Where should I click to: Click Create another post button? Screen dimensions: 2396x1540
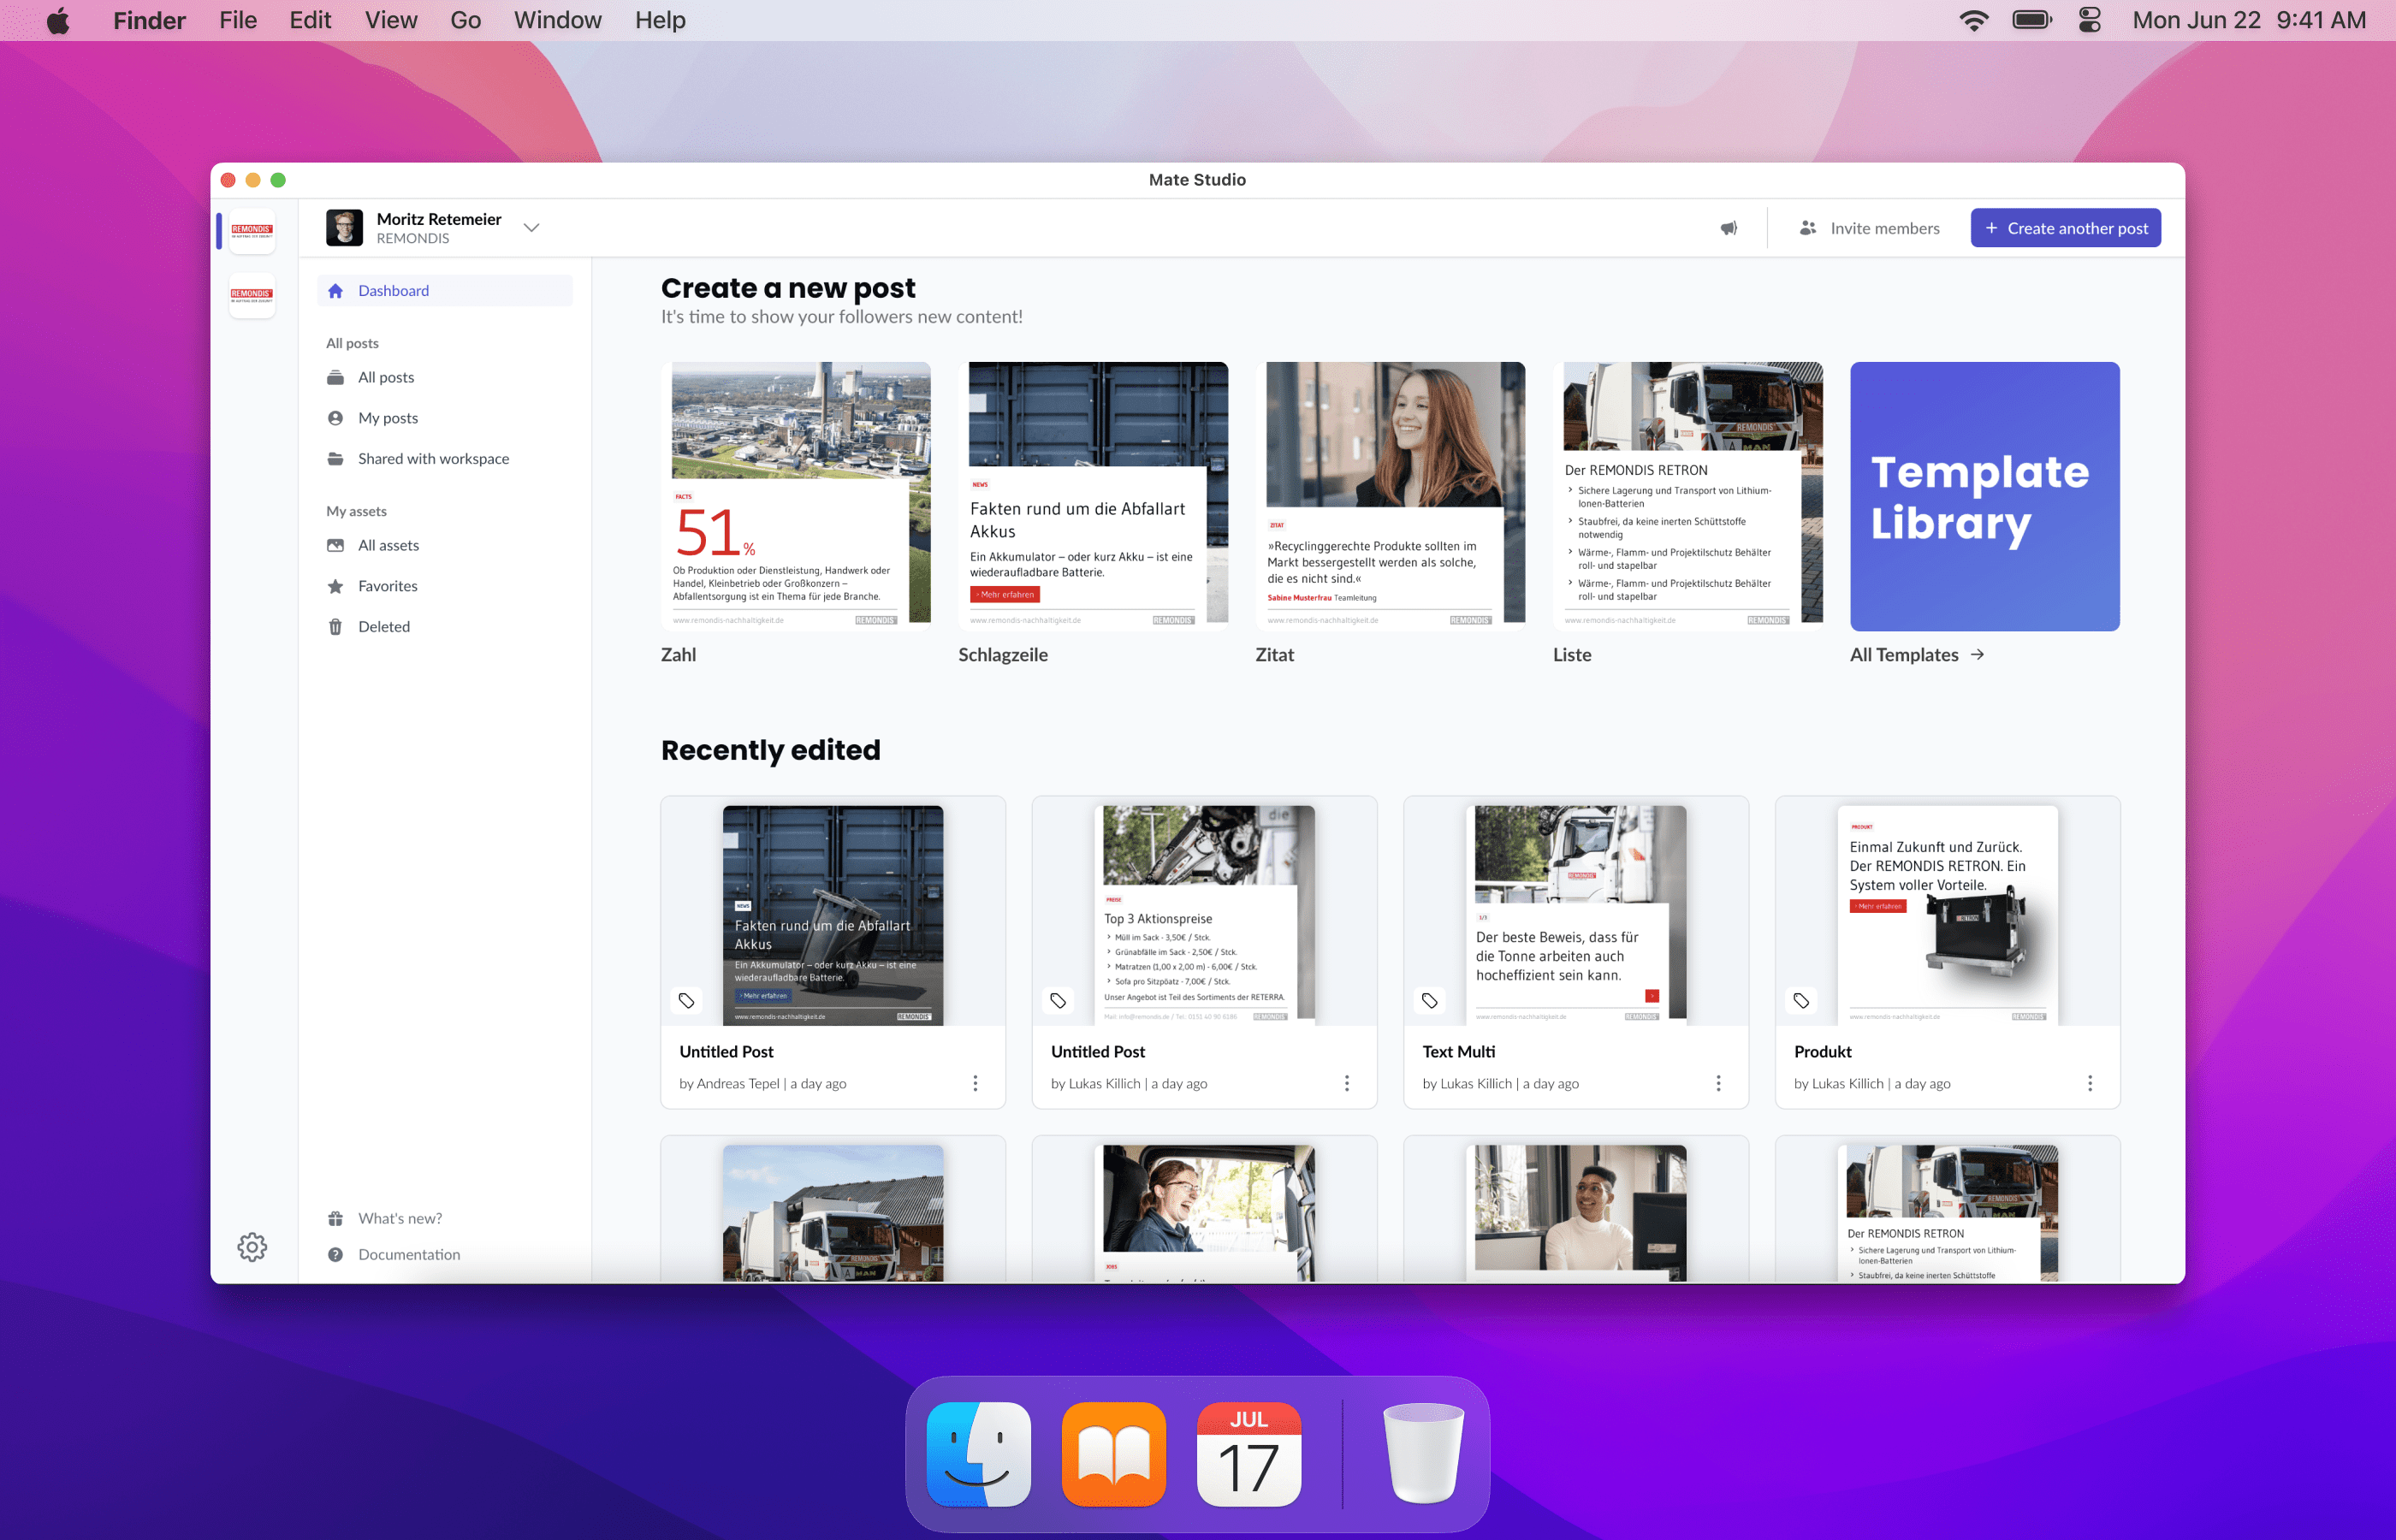tap(2065, 228)
